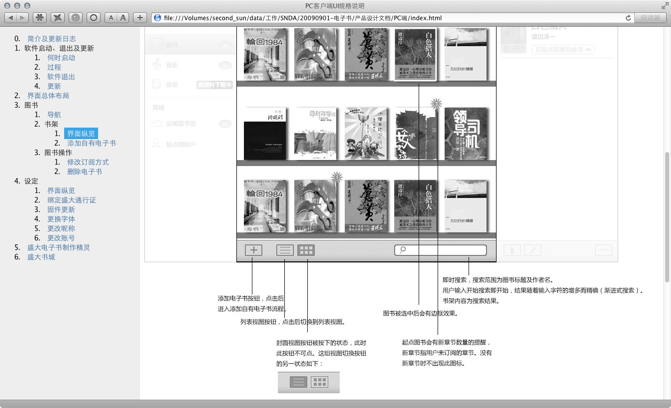This screenshot has width=671, height=408.
Task: Open the 添加自有电子书 link
Action: (x=91, y=143)
